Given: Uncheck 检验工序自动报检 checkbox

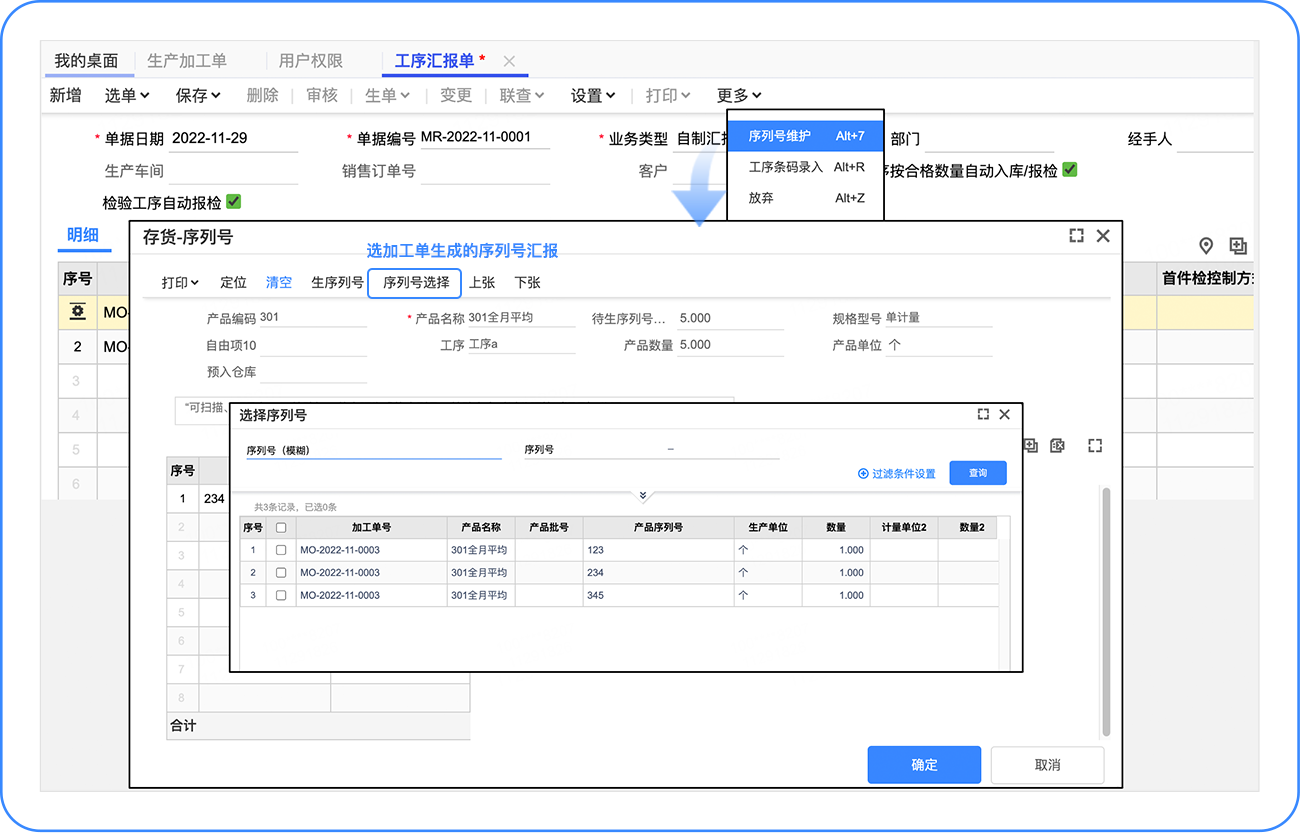Looking at the screenshot, I should coord(234,202).
